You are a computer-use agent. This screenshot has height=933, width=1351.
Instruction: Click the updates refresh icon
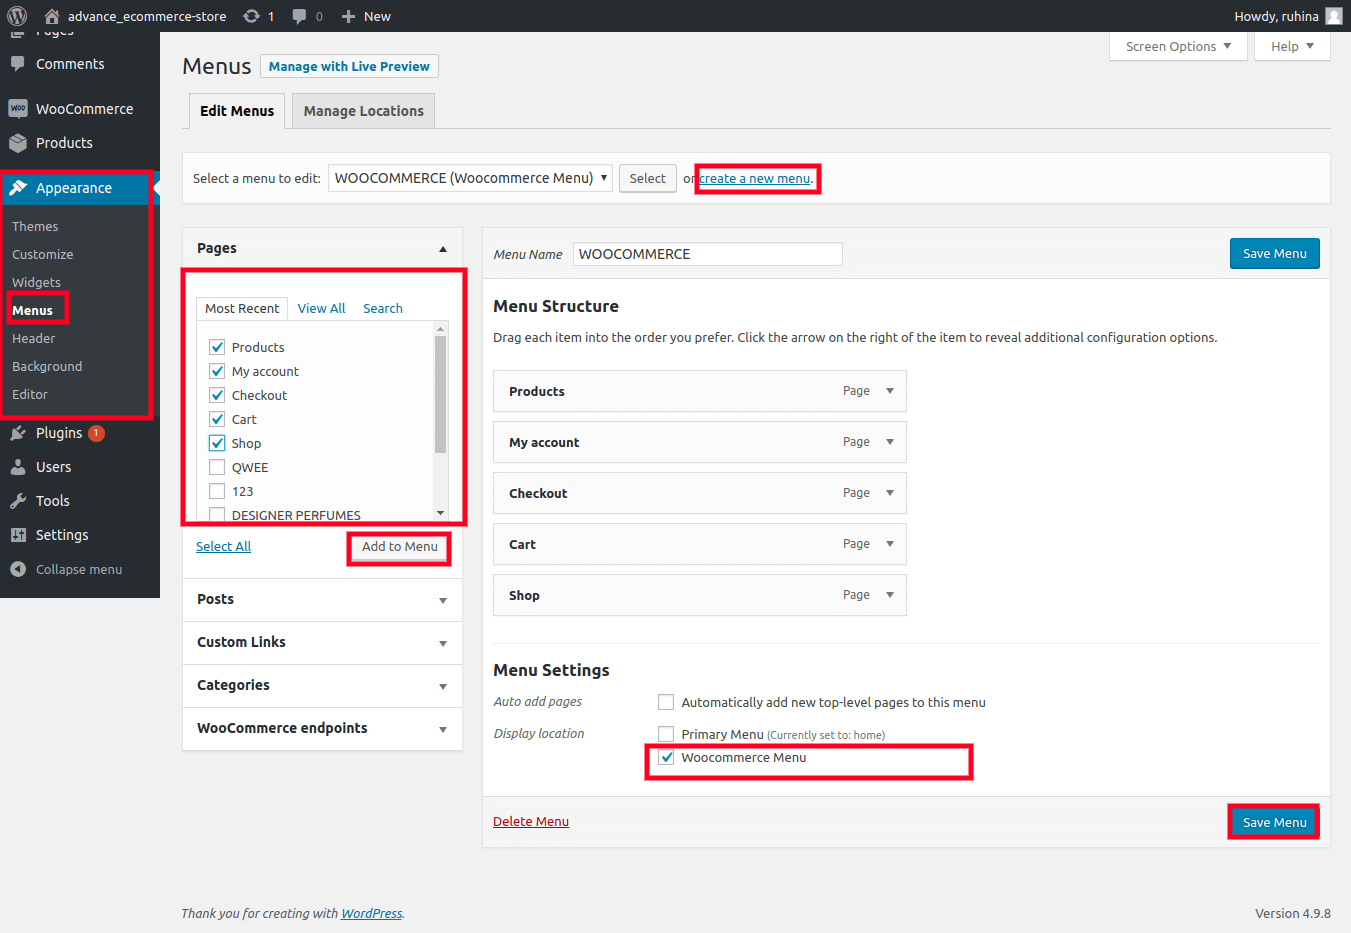click(x=252, y=16)
